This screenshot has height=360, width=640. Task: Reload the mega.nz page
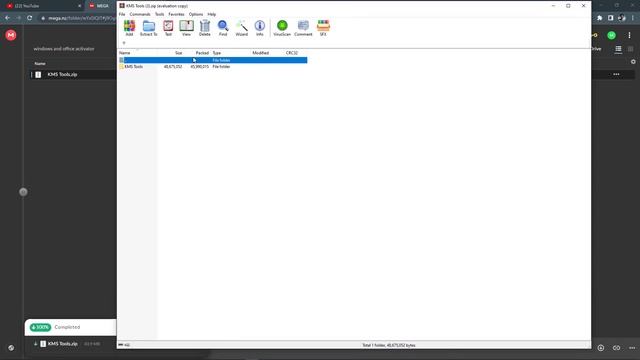pos(29,18)
